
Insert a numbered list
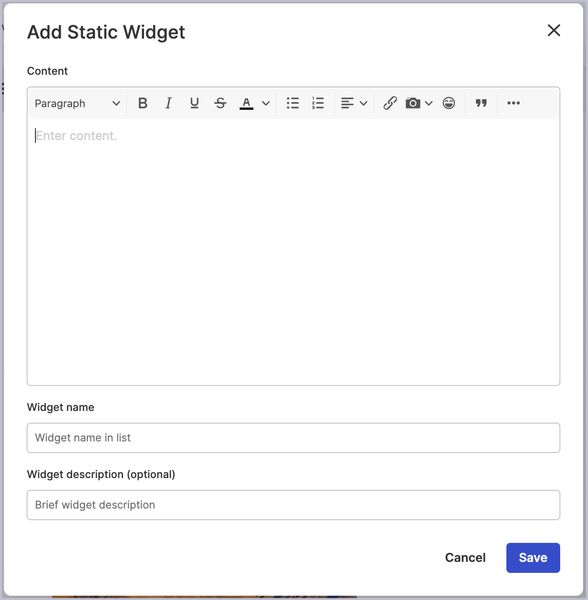coord(318,103)
